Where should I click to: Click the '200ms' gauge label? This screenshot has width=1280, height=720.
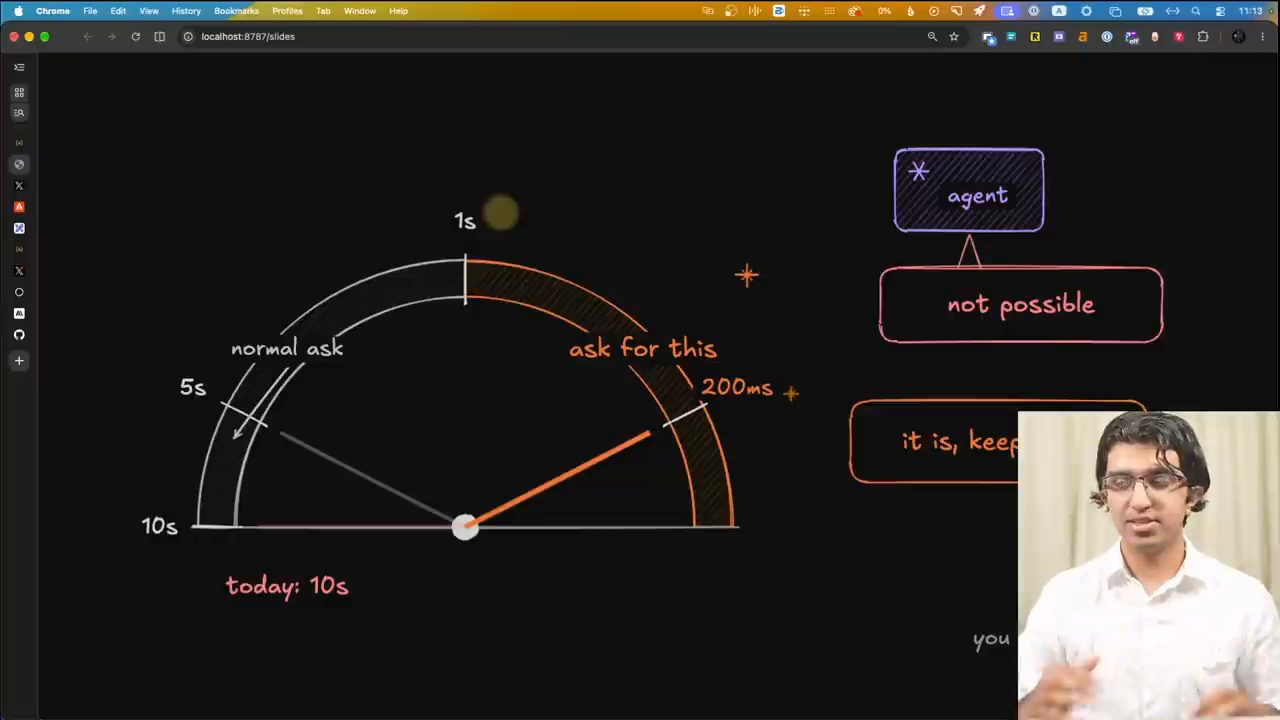point(737,387)
